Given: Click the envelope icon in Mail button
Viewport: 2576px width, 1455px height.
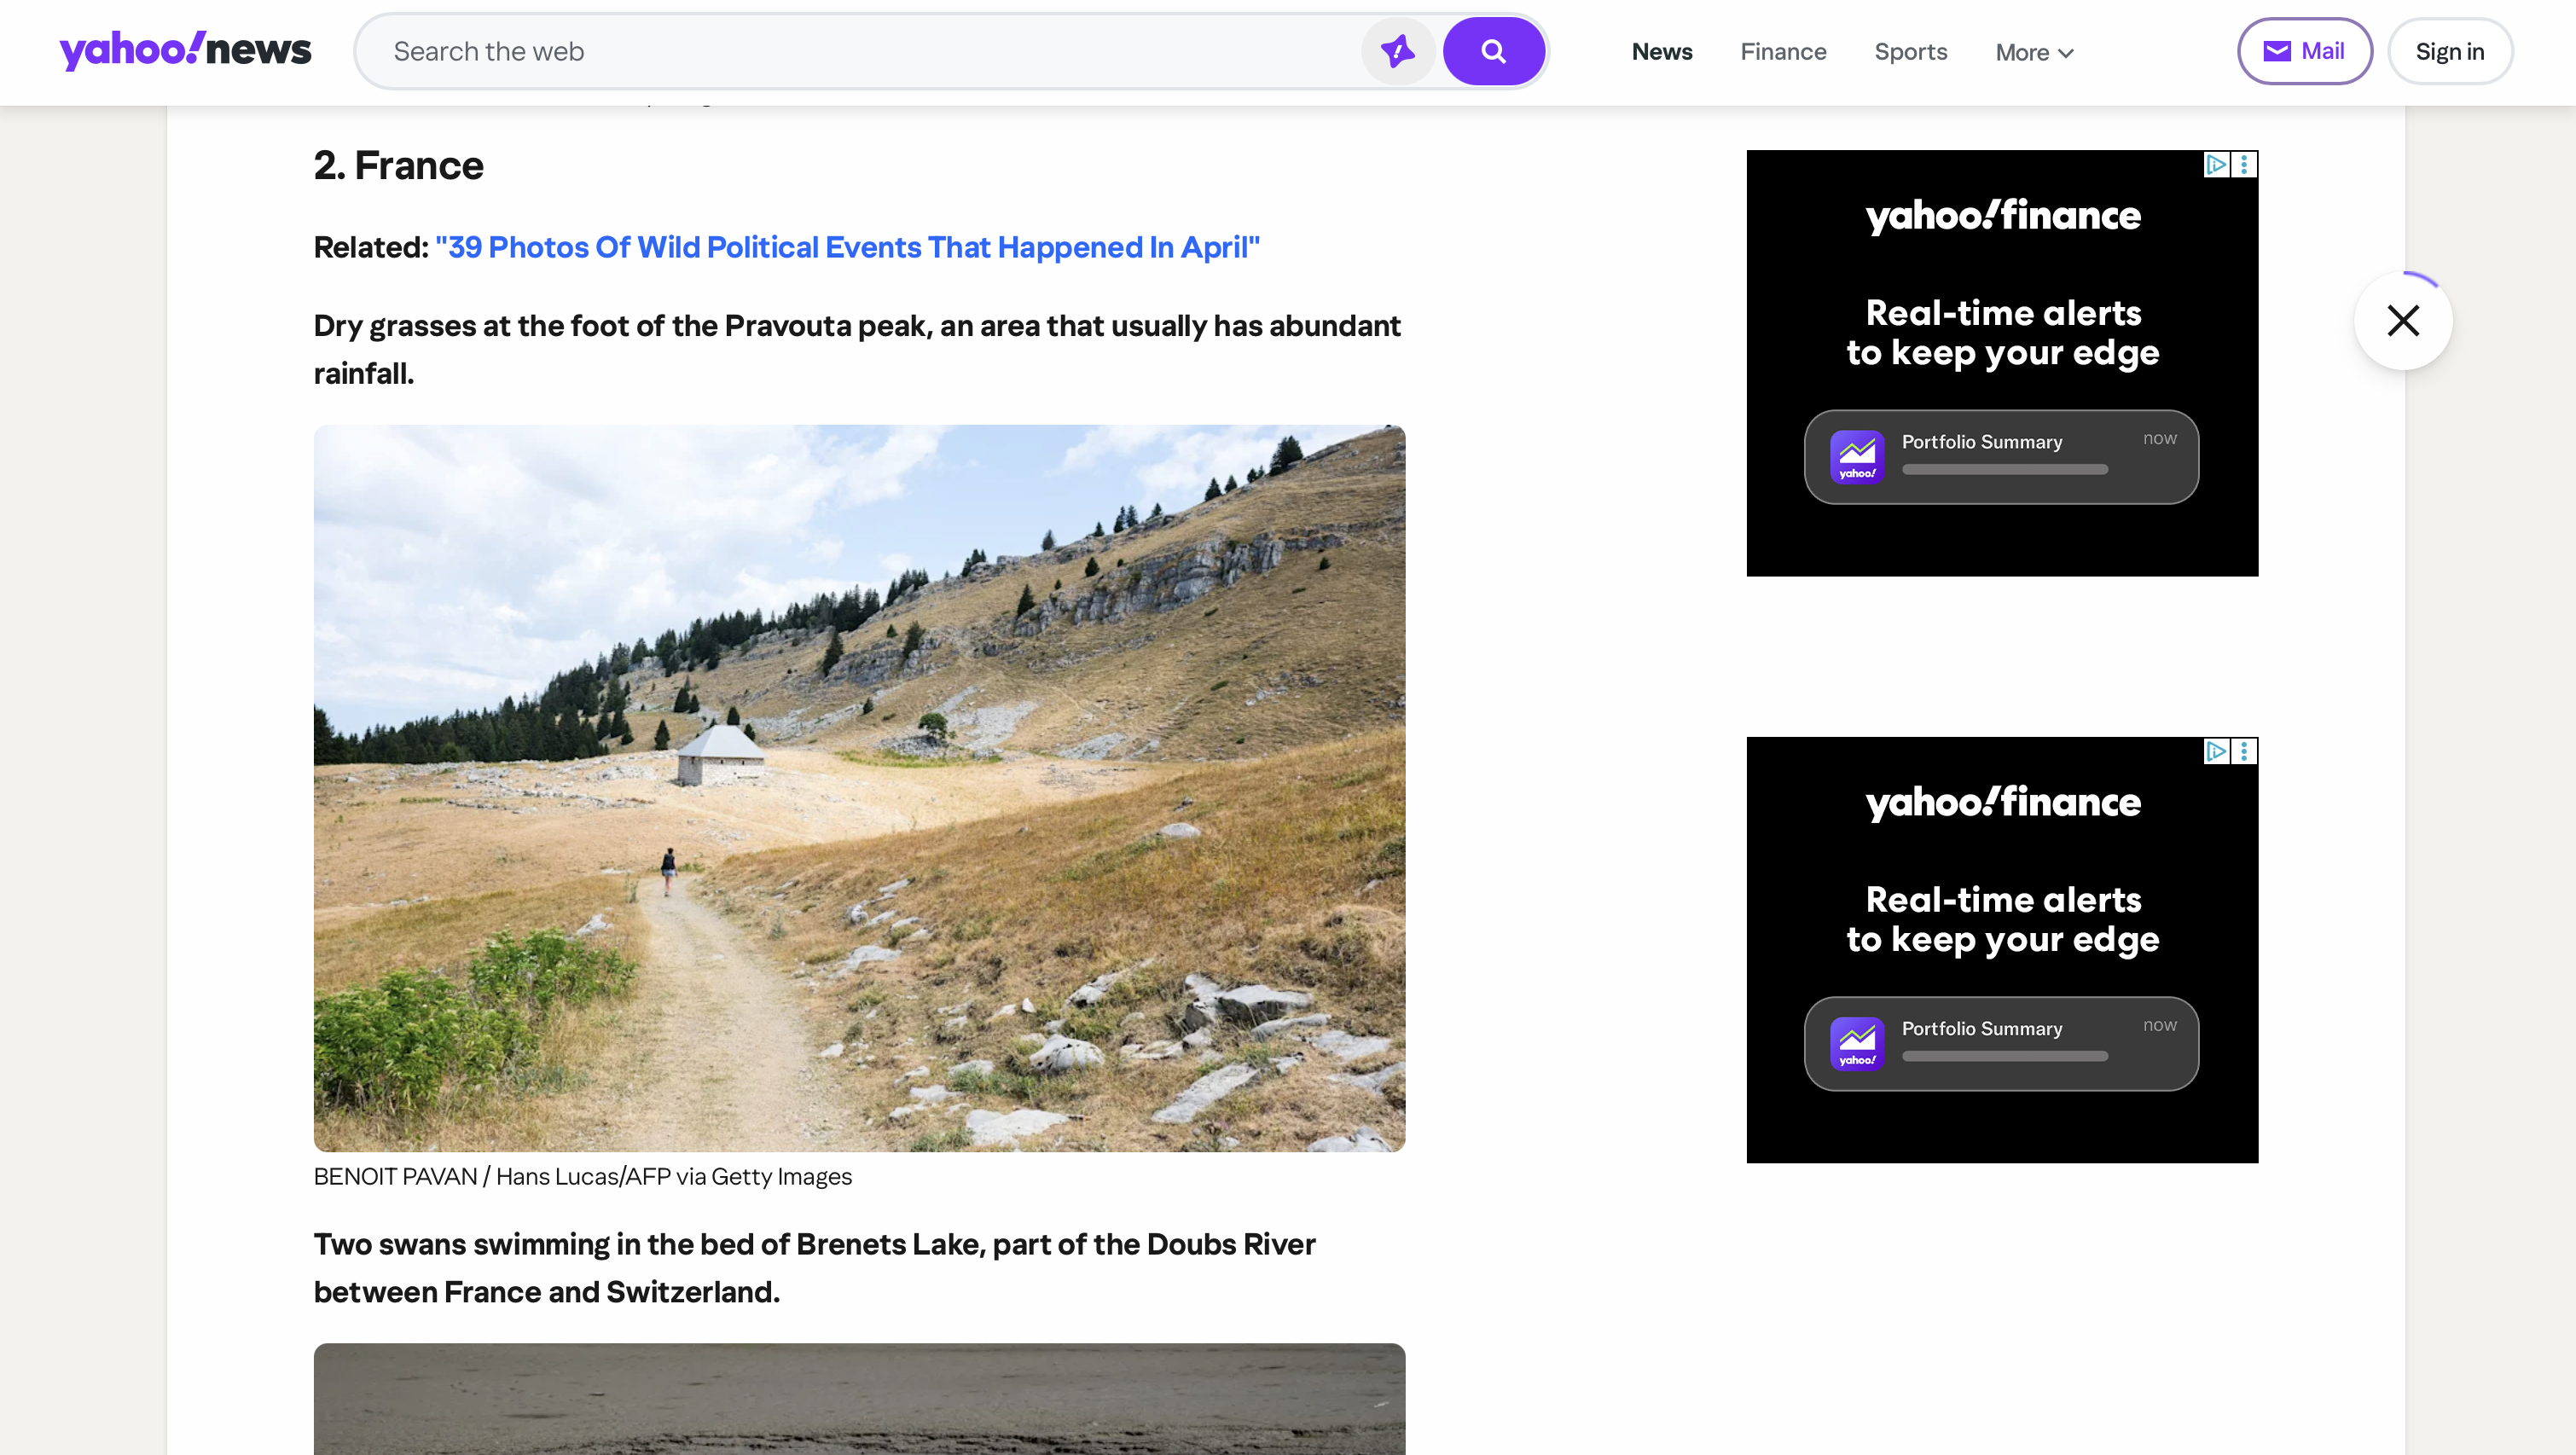Looking at the screenshot, I should 2277,51.
